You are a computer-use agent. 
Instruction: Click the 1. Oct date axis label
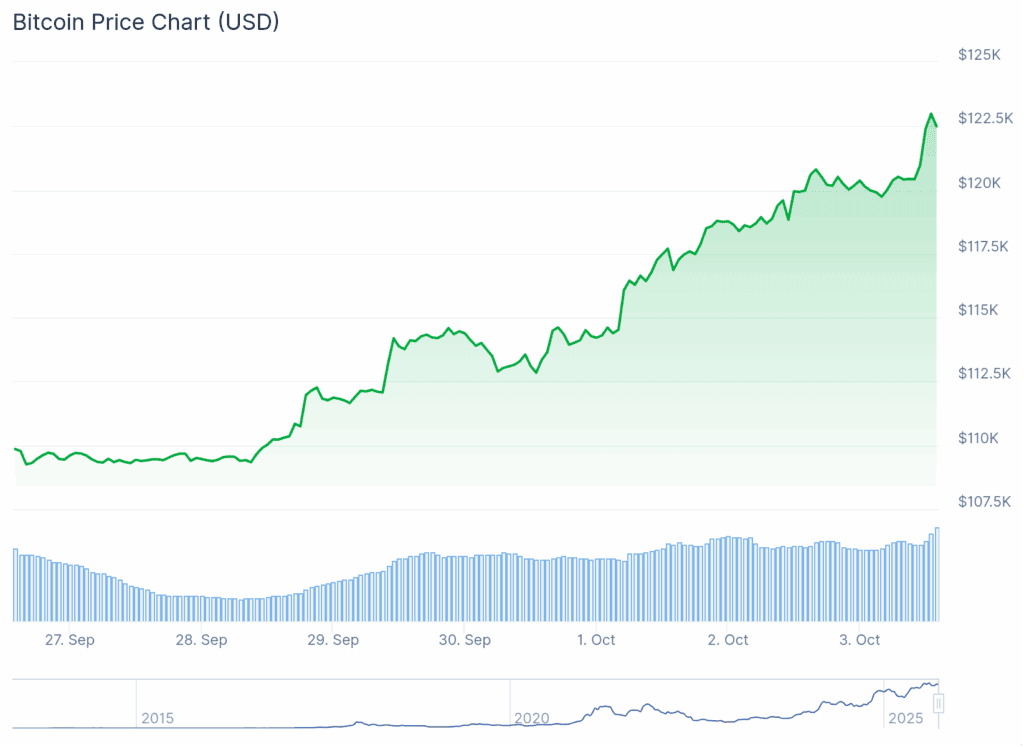point(596,640)
